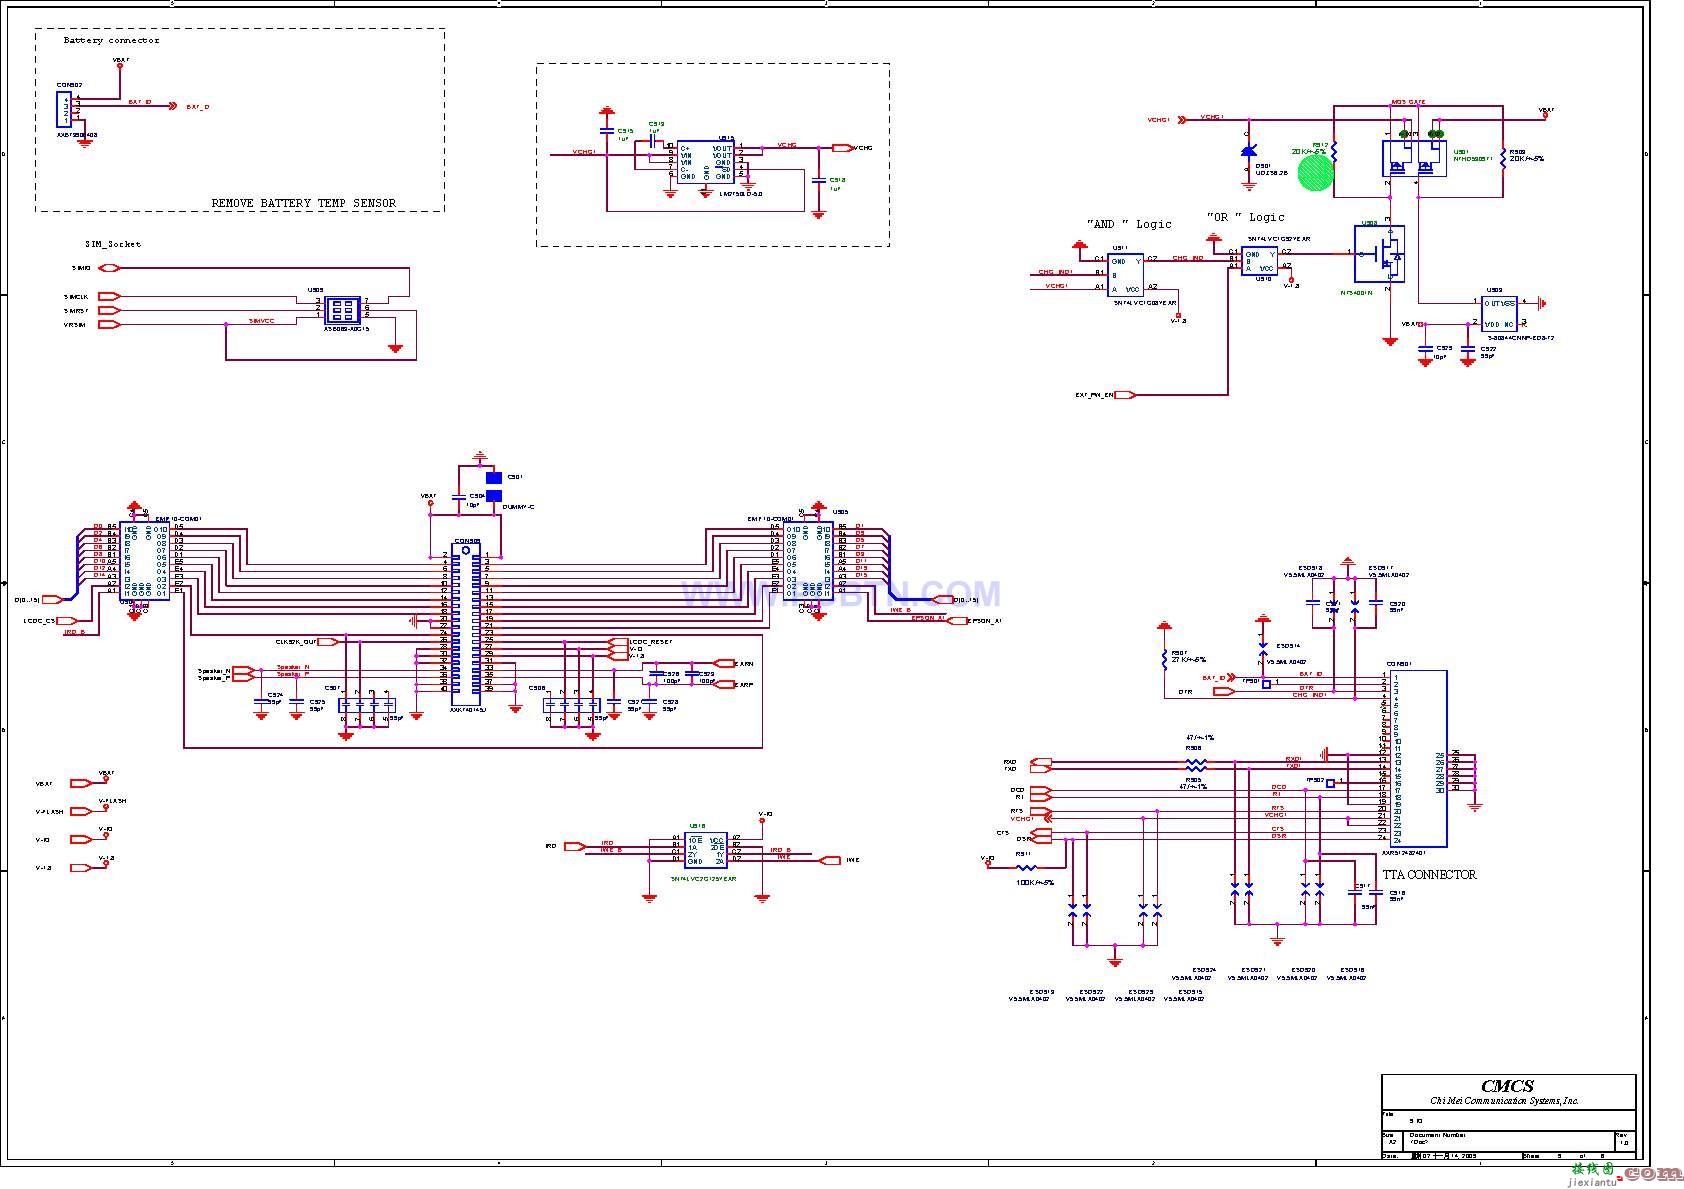
Task: Click the R507 27K resistor symbol
Action: click(1164, 659)
